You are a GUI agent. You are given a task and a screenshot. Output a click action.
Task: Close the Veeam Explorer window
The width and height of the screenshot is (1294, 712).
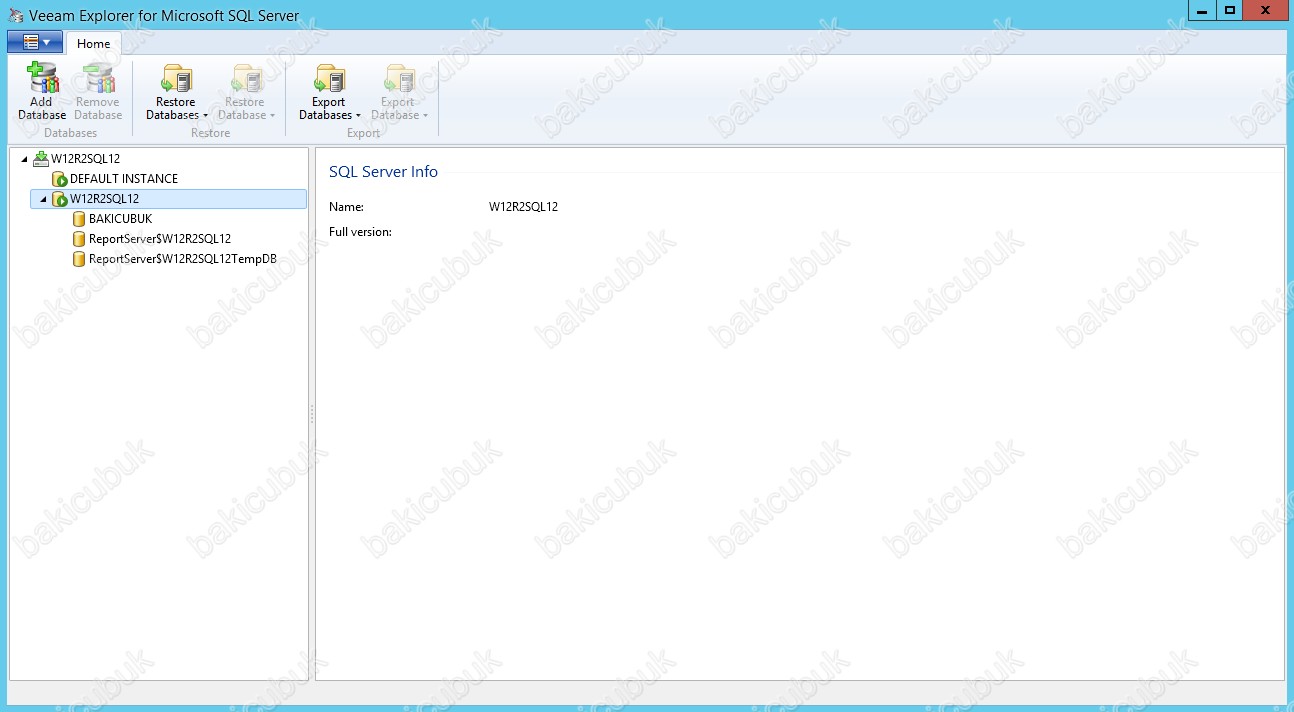tap(1266, 11)
